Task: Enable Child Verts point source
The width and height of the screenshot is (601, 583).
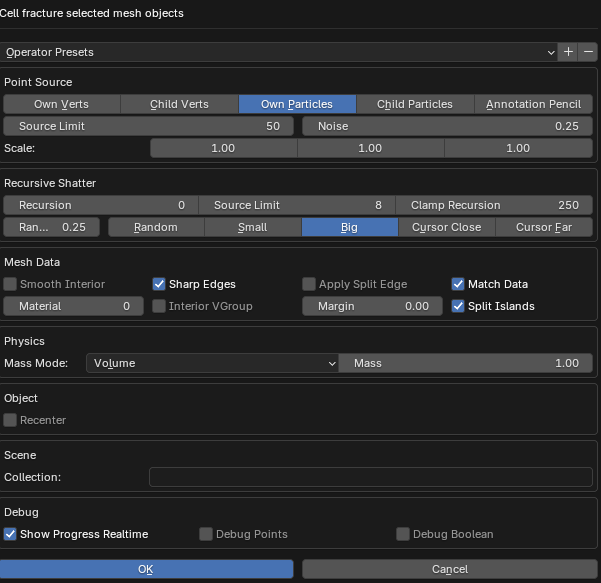Action: (x=179, y=104)
